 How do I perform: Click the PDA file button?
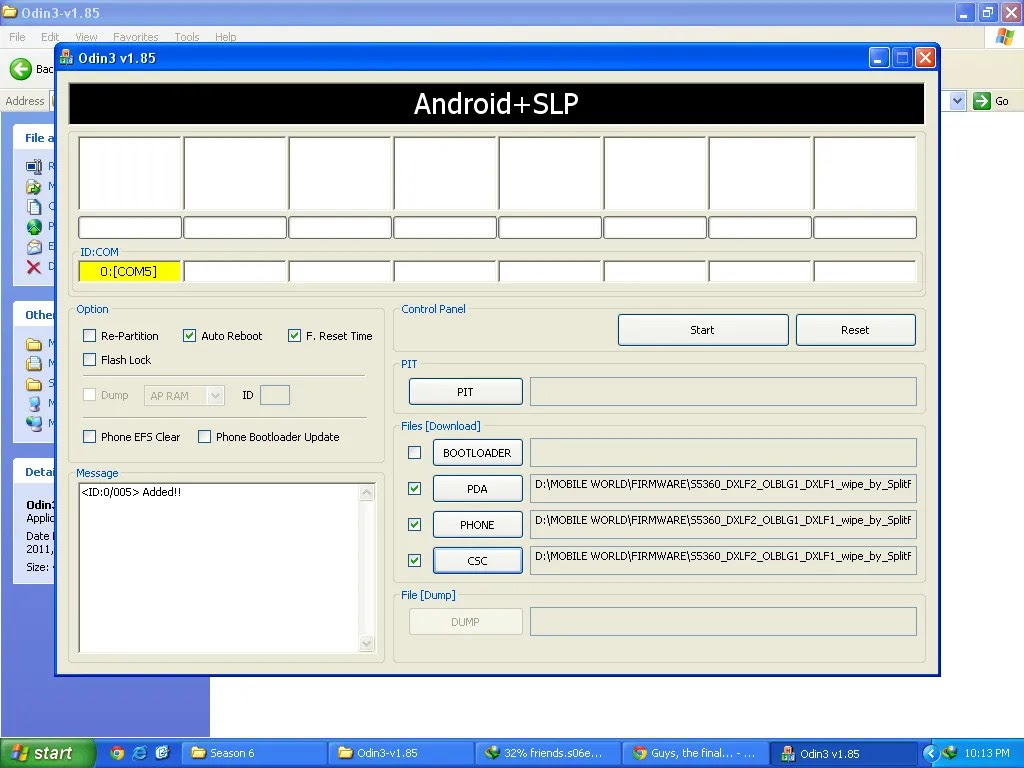[477, 488]
